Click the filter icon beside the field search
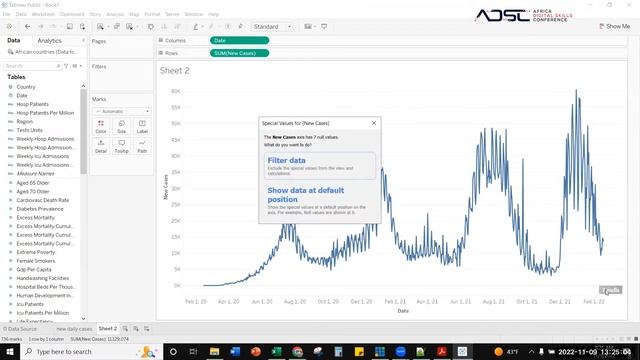 pyautogui.click(x=66, y=66)
